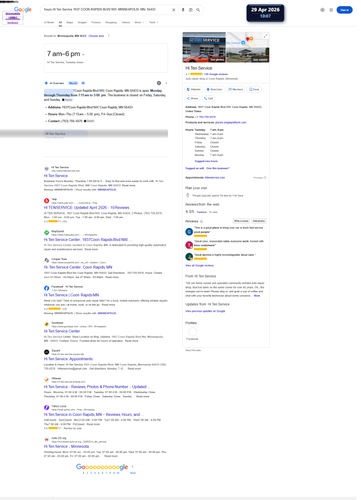Click the AI Overview round badge icon
The height and width of the screenshot is (500, 361).
(159, 83)
